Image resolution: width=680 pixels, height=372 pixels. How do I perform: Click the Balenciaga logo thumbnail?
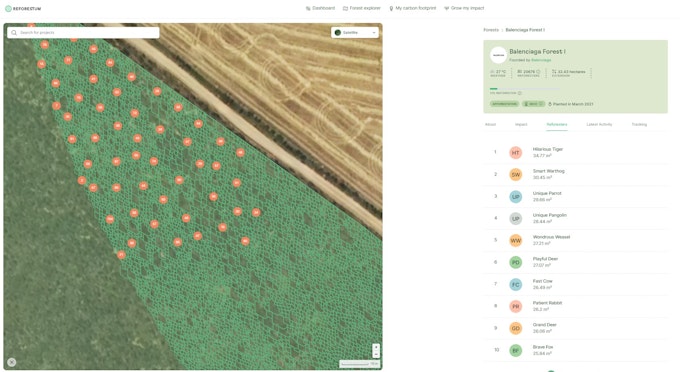point(498,55)
